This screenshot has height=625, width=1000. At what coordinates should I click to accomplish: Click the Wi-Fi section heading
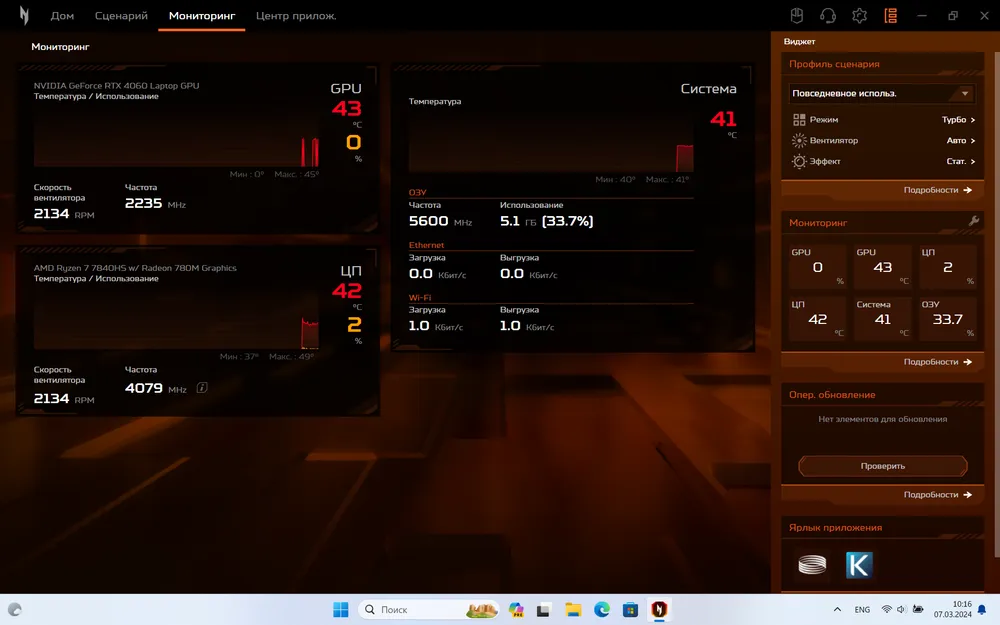point(420,298)
